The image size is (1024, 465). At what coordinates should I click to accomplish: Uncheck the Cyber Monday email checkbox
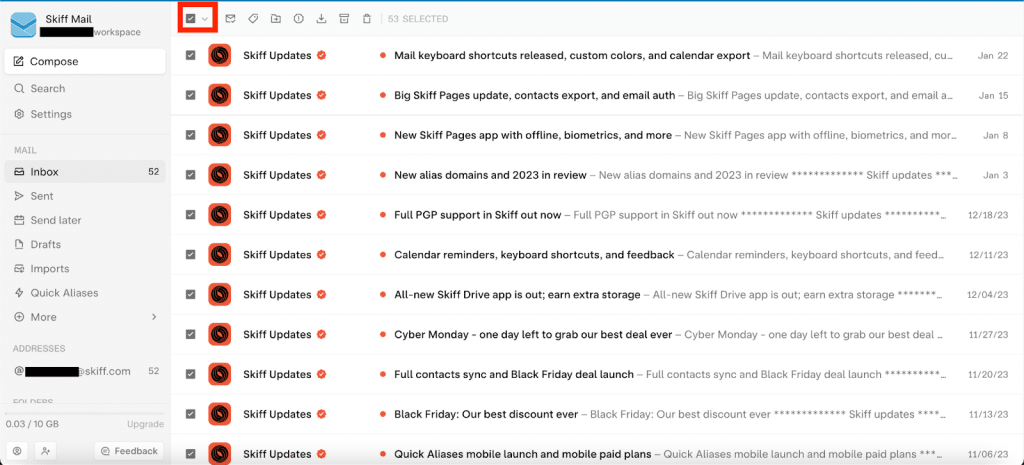(190, 334)
